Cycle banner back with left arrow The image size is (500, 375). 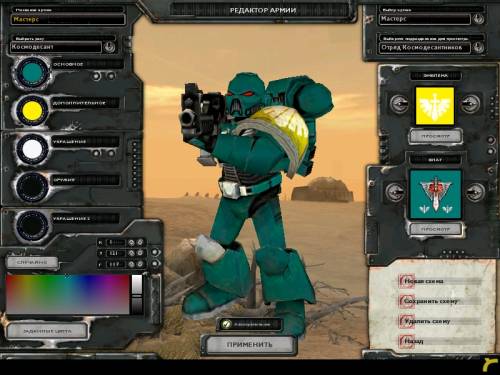[395, 192]
